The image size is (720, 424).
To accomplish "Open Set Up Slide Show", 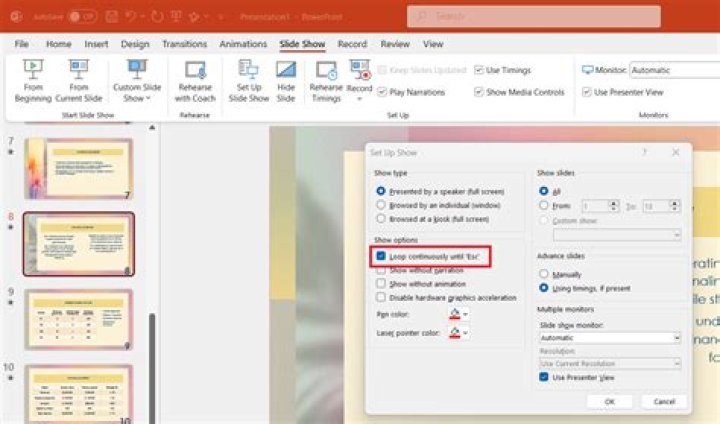I will [248, 81].
